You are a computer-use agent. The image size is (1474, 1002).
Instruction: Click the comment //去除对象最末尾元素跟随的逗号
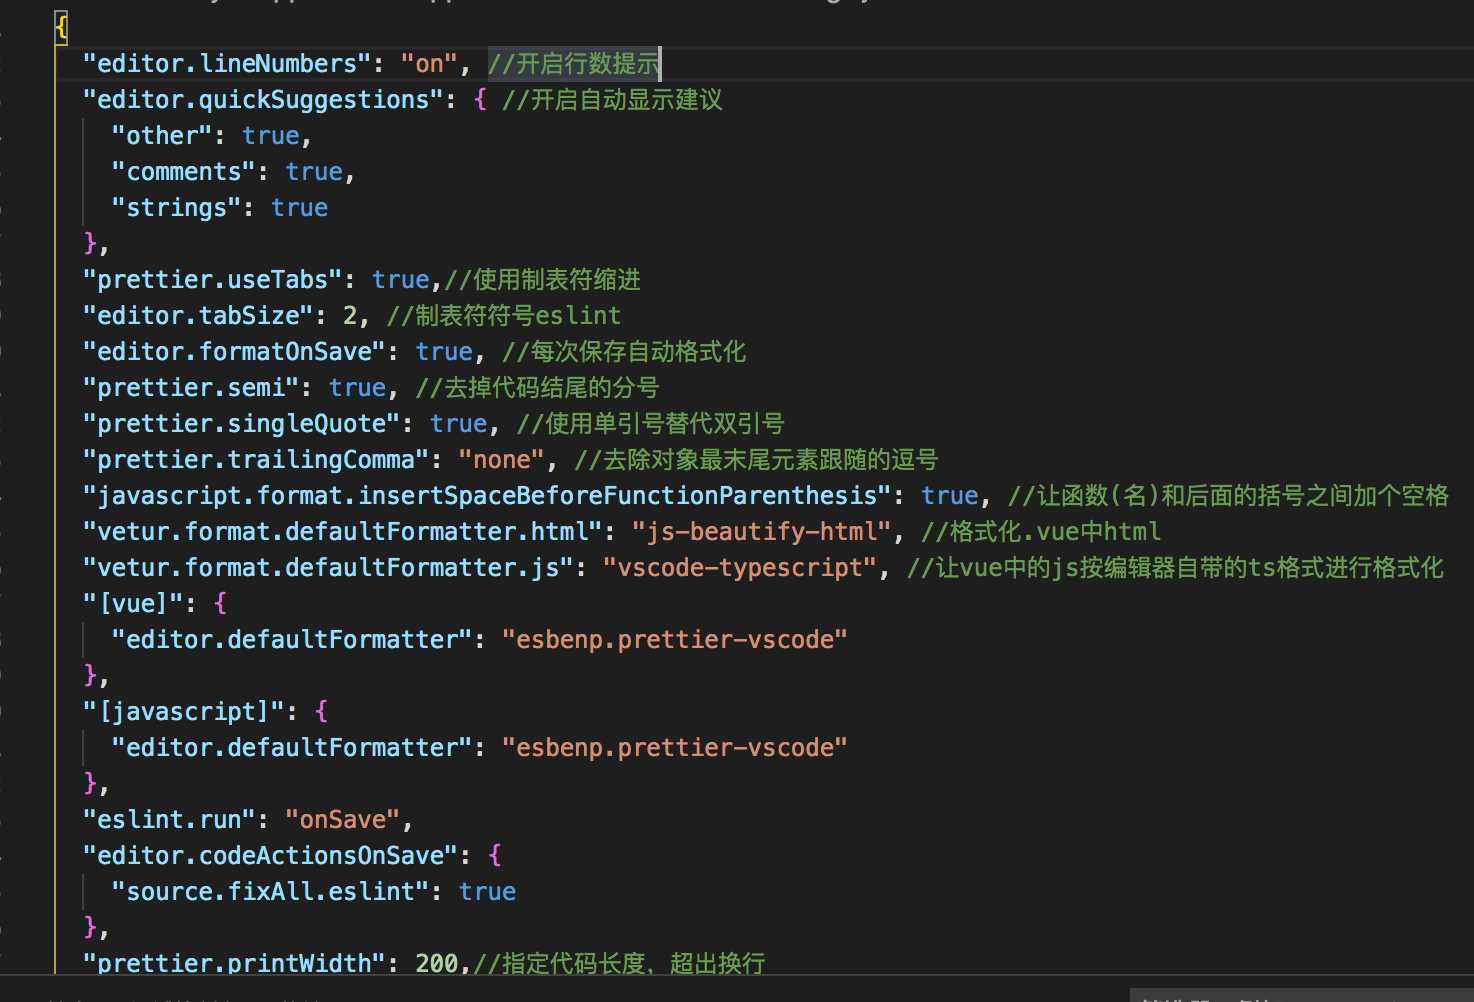(x=756, y=460)
